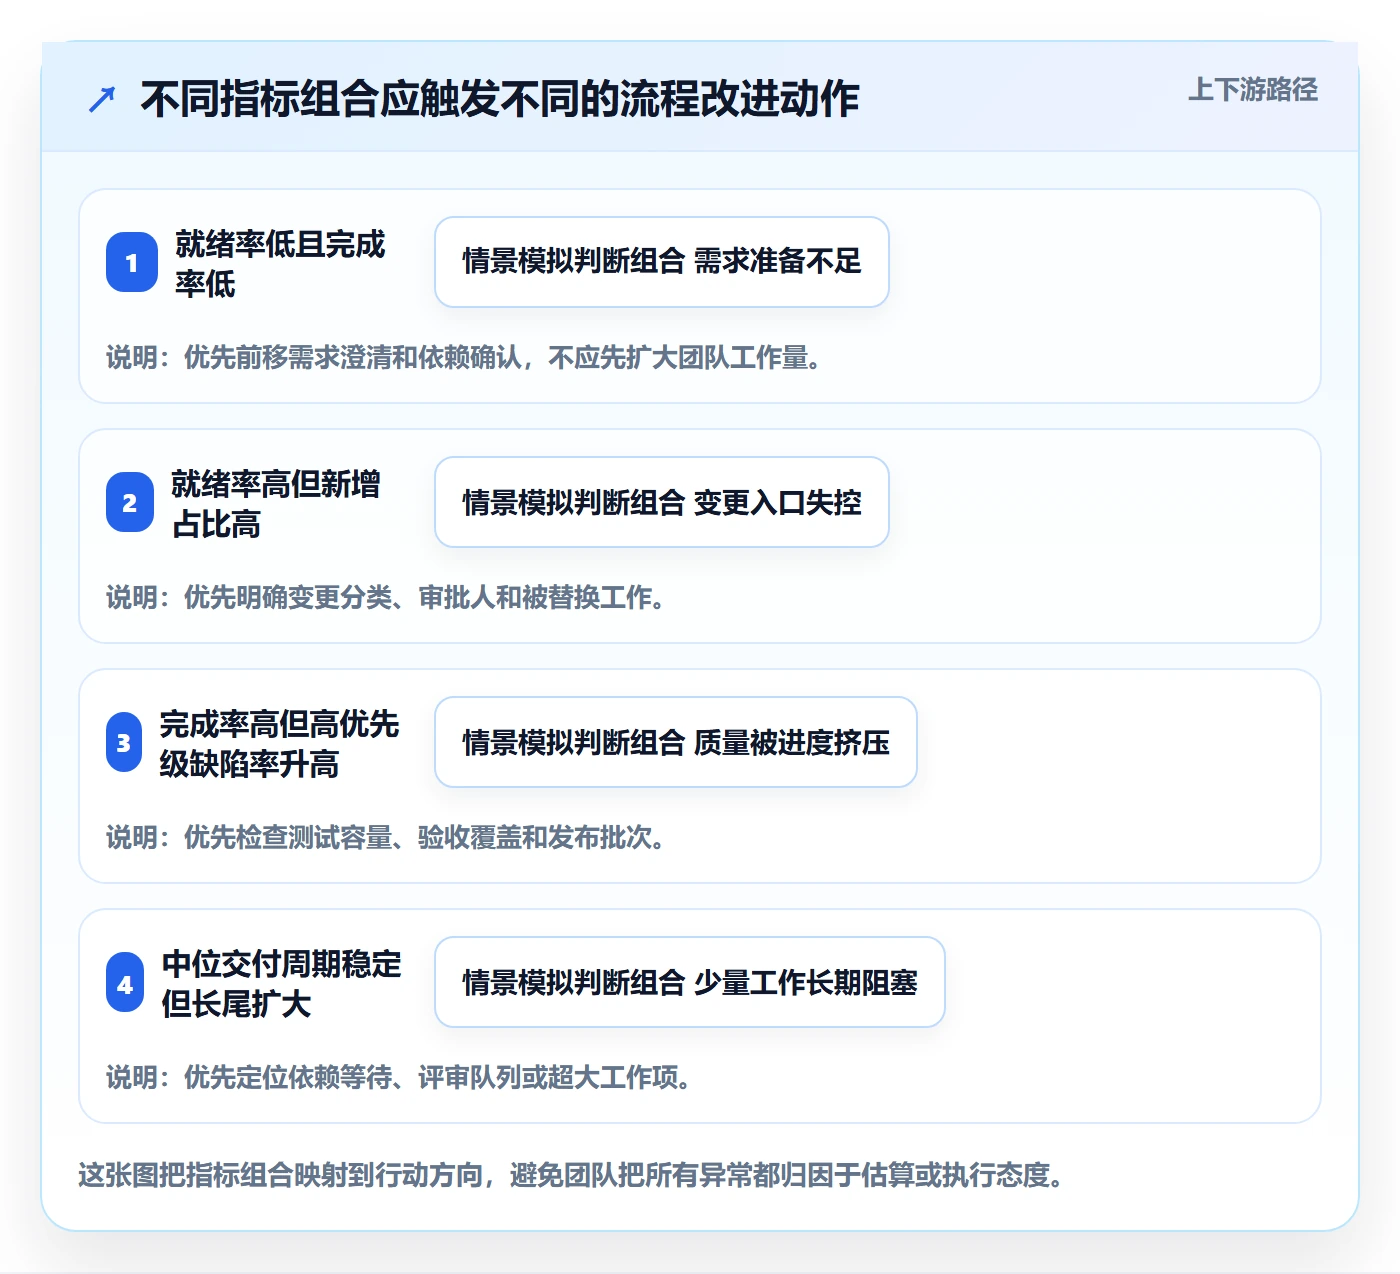
Task: Click the heading 完成率高但高优先级缺陷率升高
Action: click(x=279, y=743)
